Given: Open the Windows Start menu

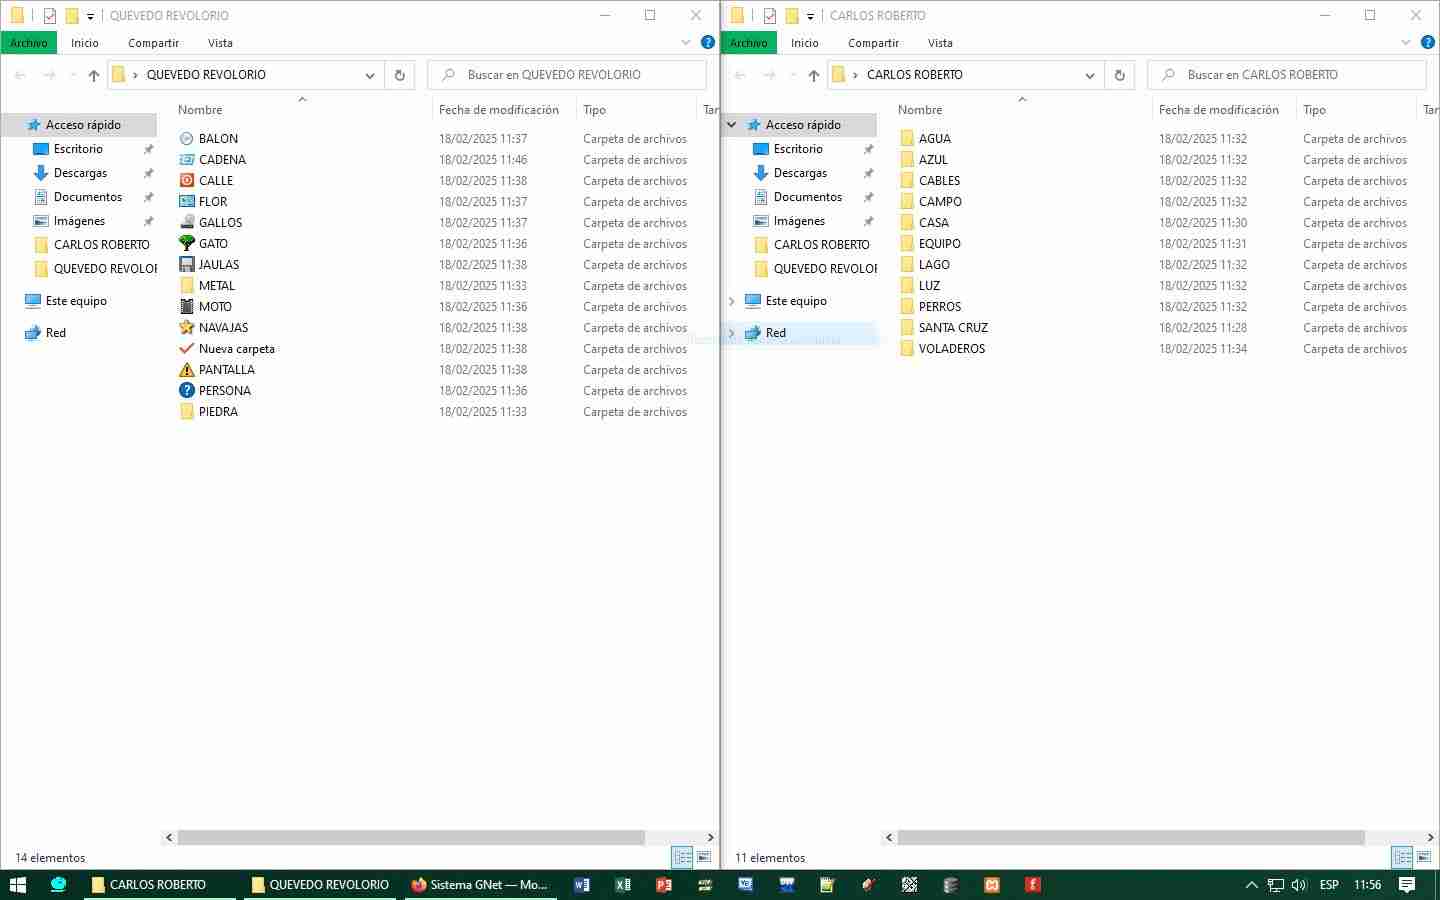Looking at the screenshot, I should 18,885.
